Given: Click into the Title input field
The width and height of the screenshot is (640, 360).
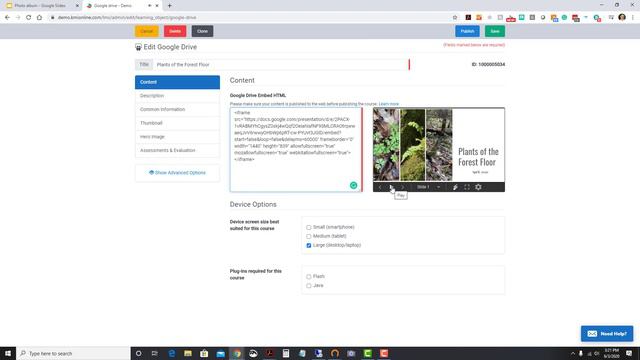Looking at the screenshot, I should pos(280,64).
